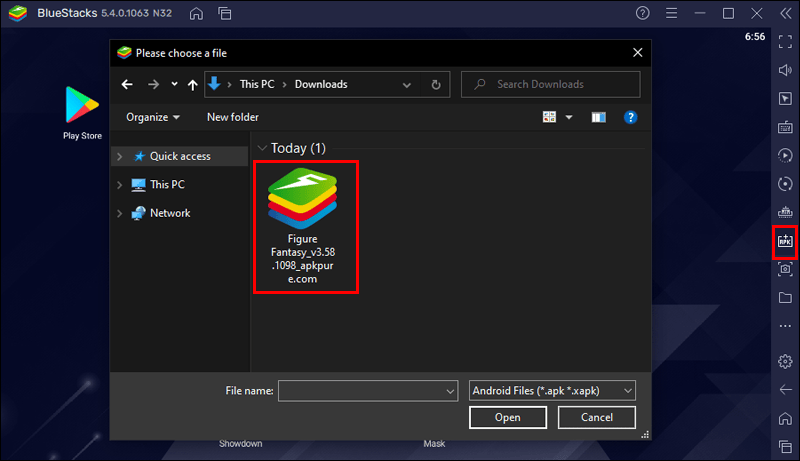Open the multi-instance windows icon in title bar
This screenshot has height=461, width=800.
[x=224, y=13]
